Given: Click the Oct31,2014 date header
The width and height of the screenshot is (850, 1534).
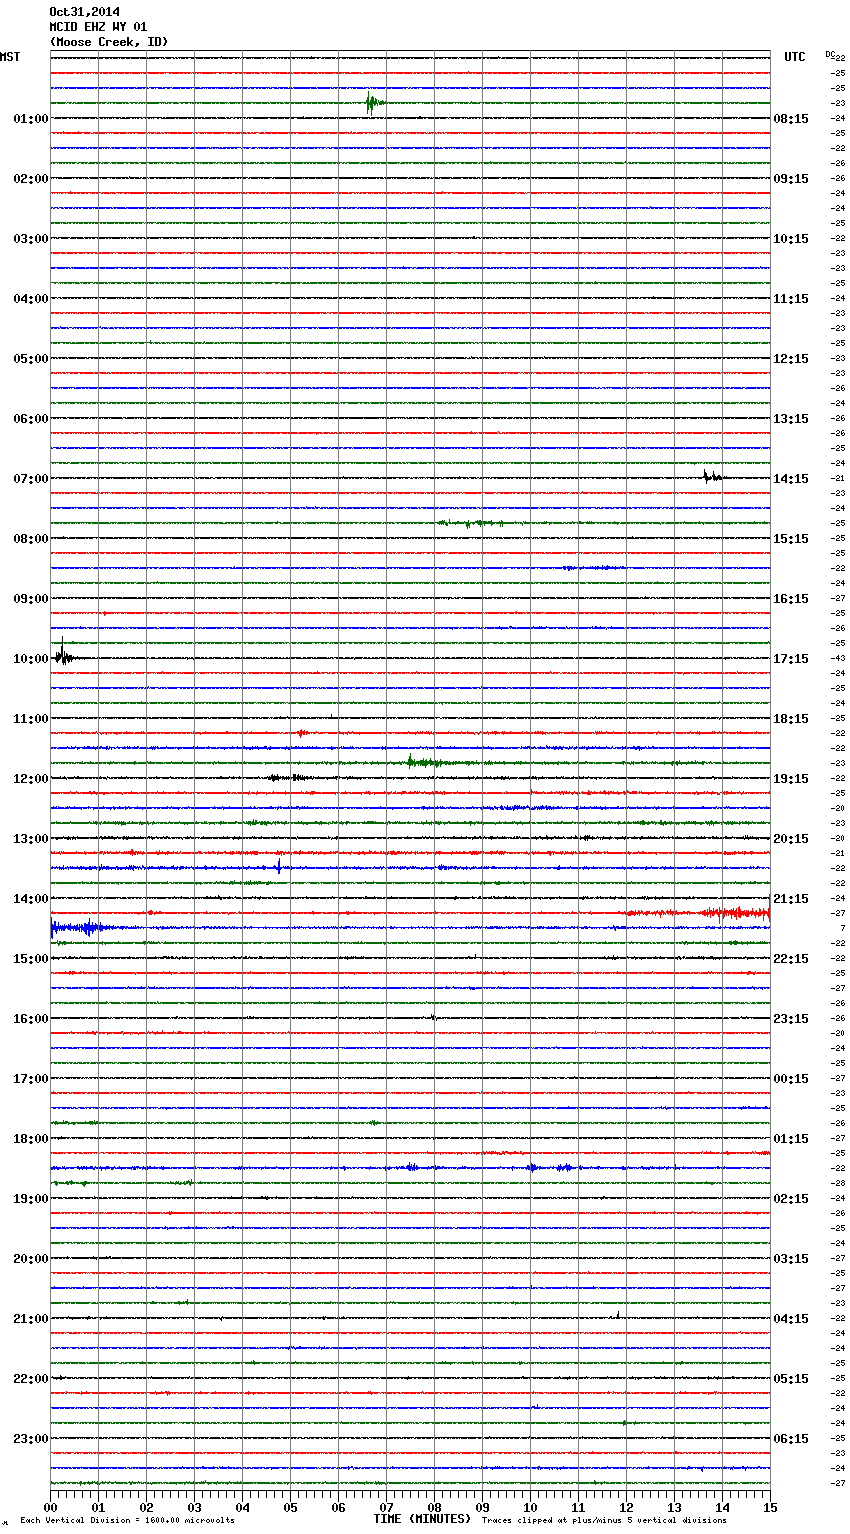Looking at the screenshot, I should (x=84, y=12).
